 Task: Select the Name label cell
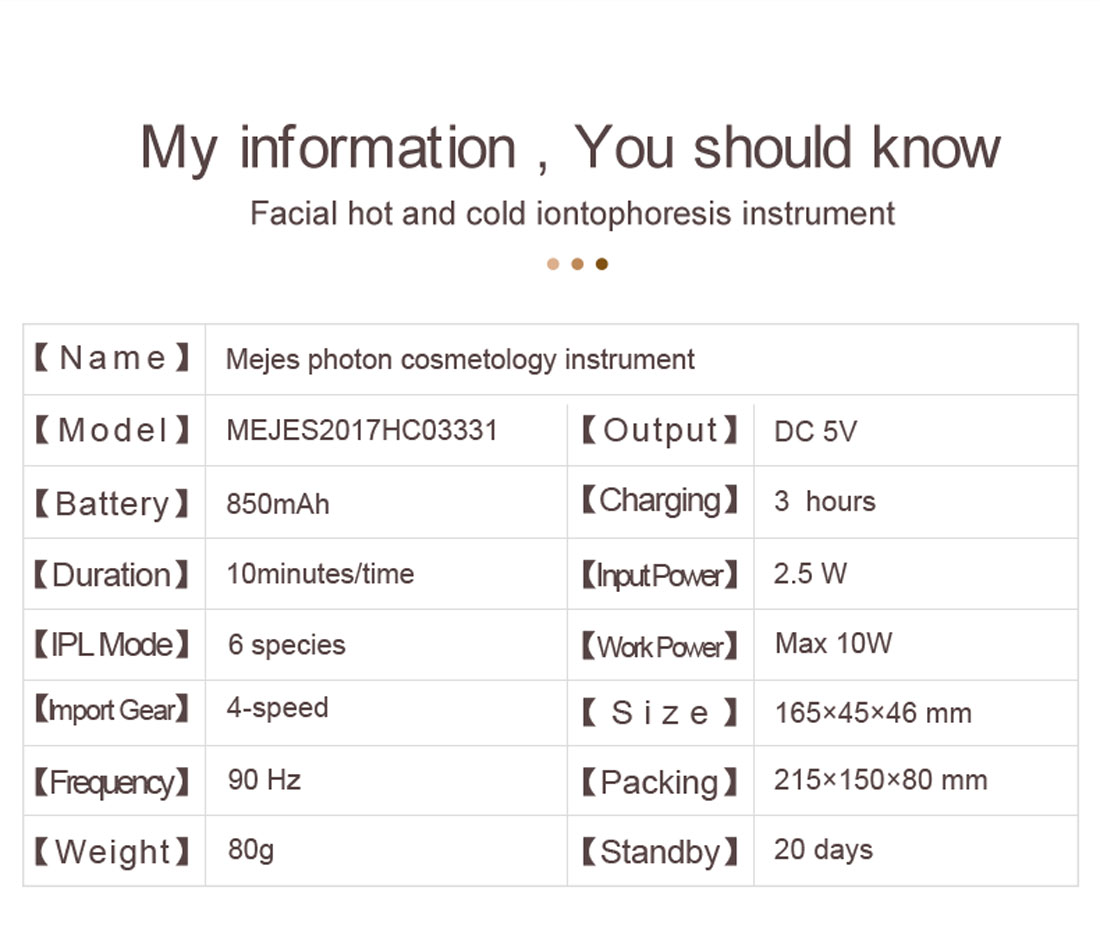(x=113, y=359)
